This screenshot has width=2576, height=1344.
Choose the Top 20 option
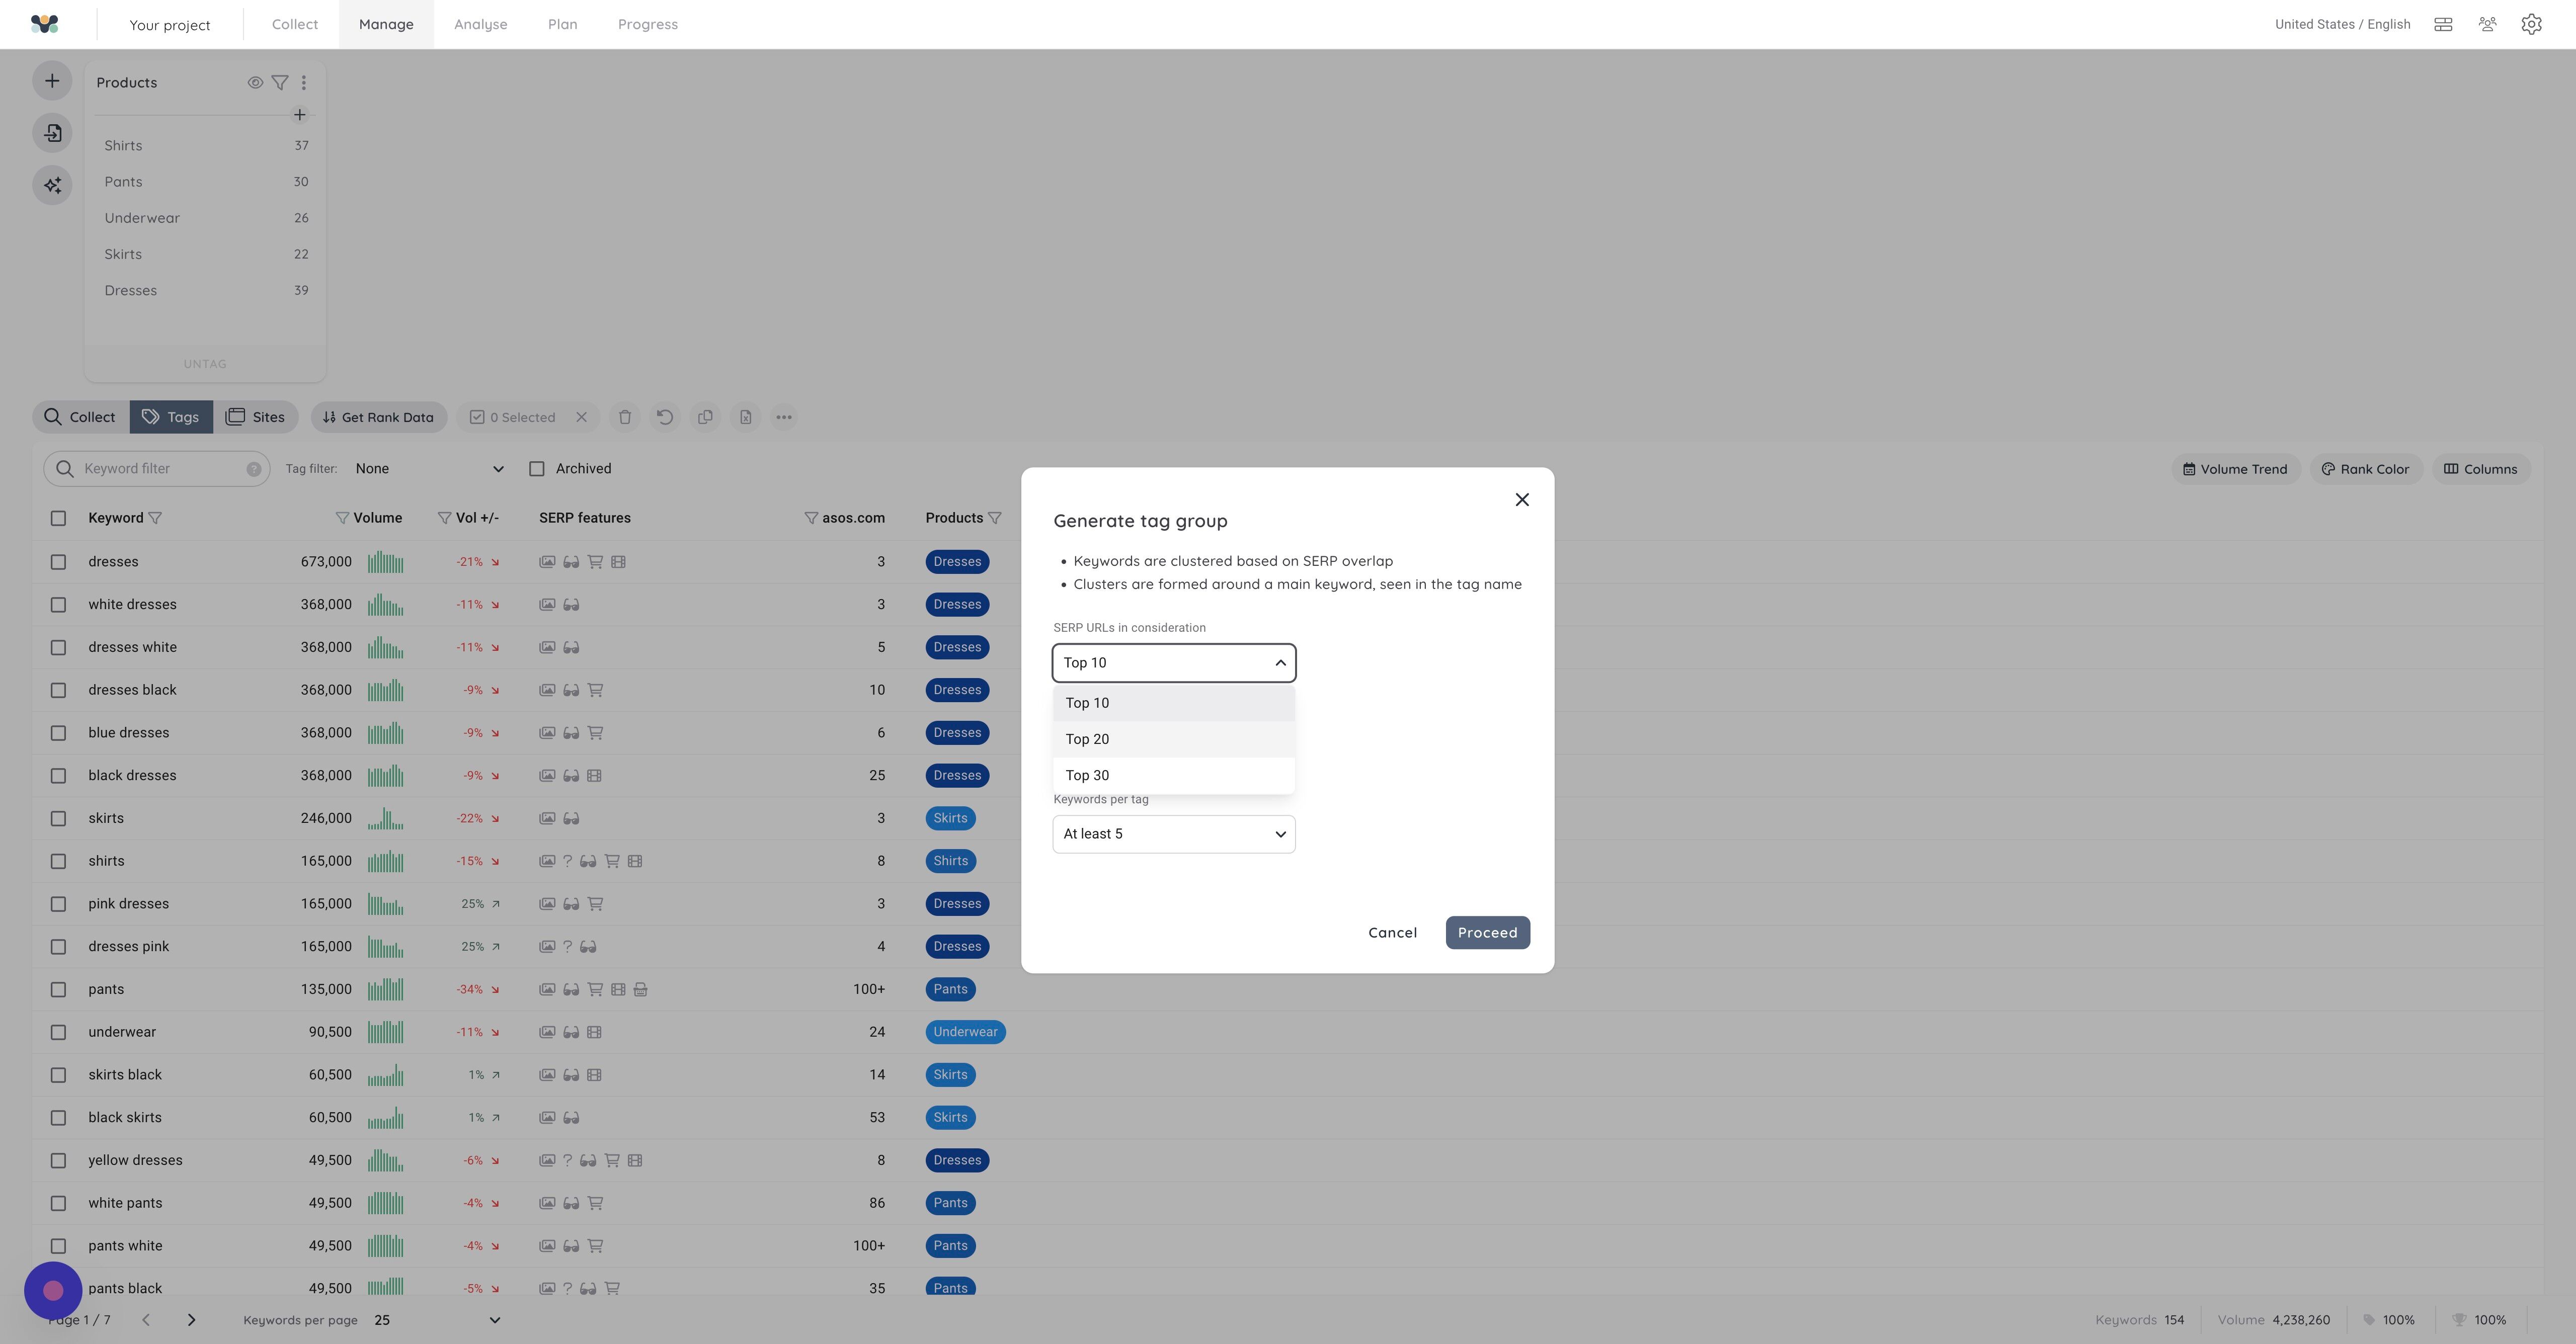coord(1174,739)
